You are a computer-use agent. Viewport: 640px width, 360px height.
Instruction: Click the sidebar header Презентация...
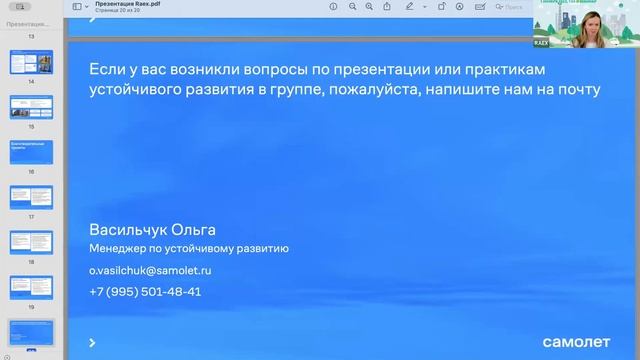tap(28, 24)
